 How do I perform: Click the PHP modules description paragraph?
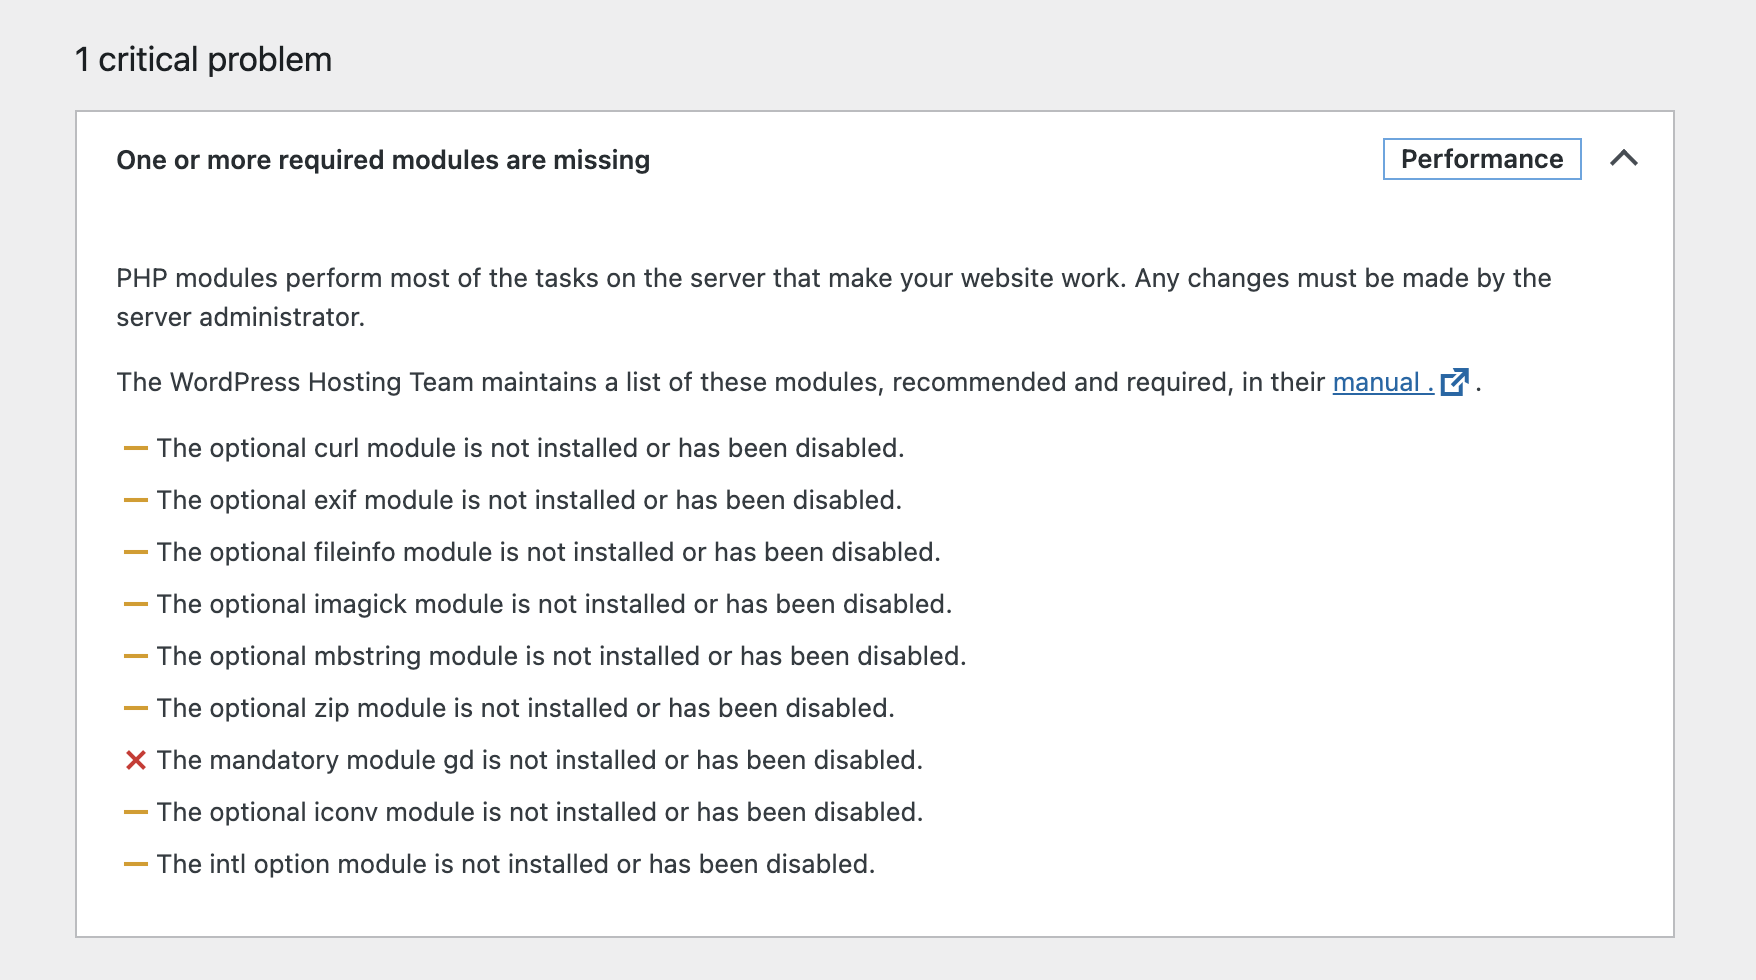coord(834,297)
